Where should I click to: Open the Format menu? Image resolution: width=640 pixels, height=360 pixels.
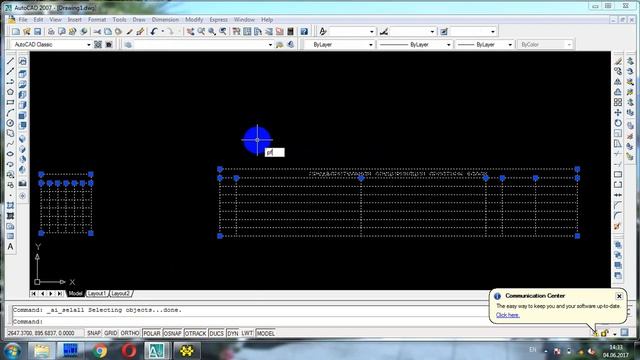click(x=97, y=20)
